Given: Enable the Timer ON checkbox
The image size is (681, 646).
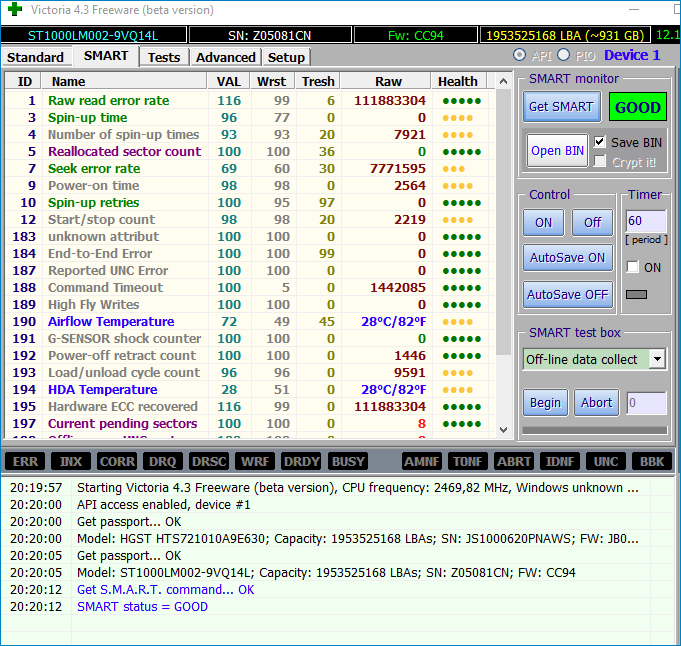Looking at the screenshot, I should click(632, 267).
